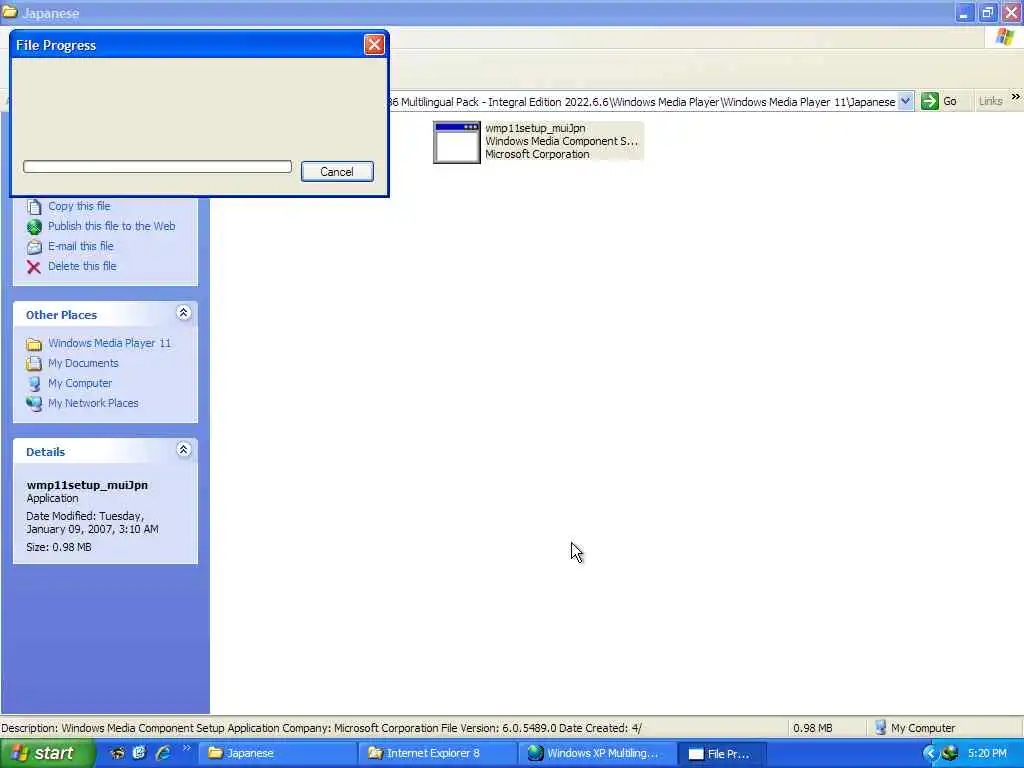Click the Date Modified detail text
This screenshot has height=768, width=1024.
(x=92, y=522)
